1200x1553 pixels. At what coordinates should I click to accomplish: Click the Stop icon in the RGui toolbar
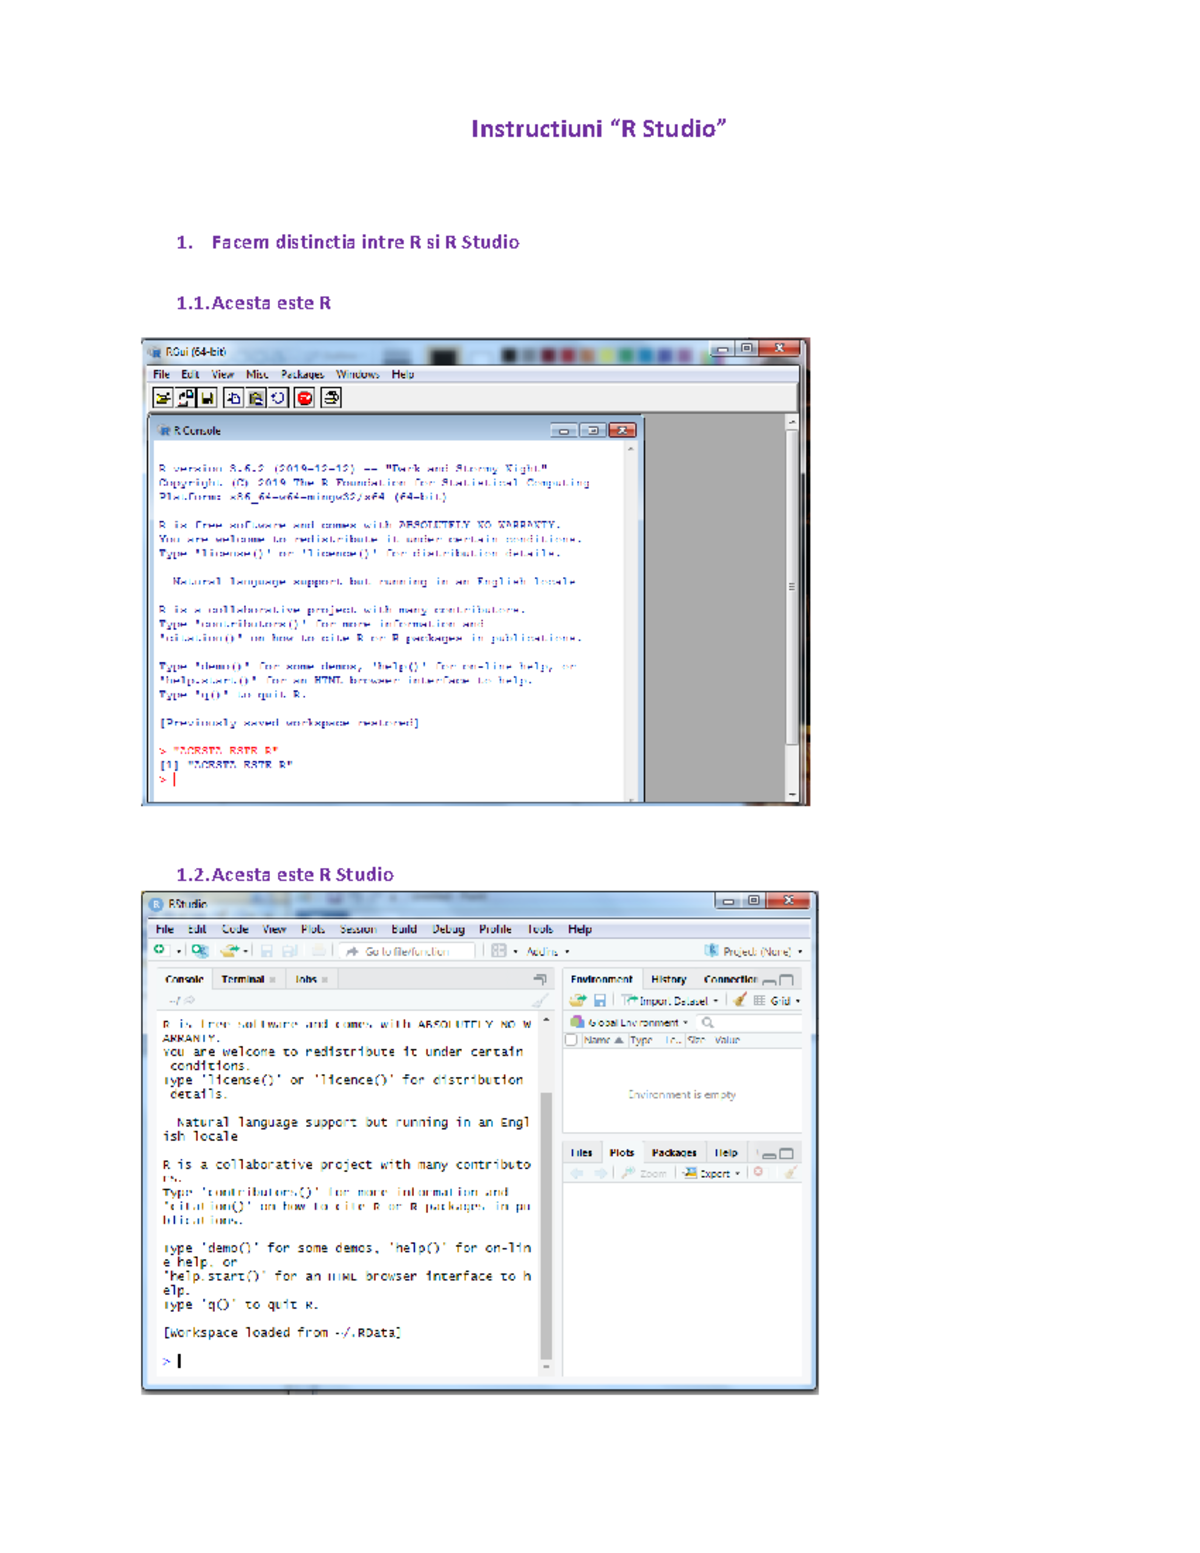pos(304,397)
